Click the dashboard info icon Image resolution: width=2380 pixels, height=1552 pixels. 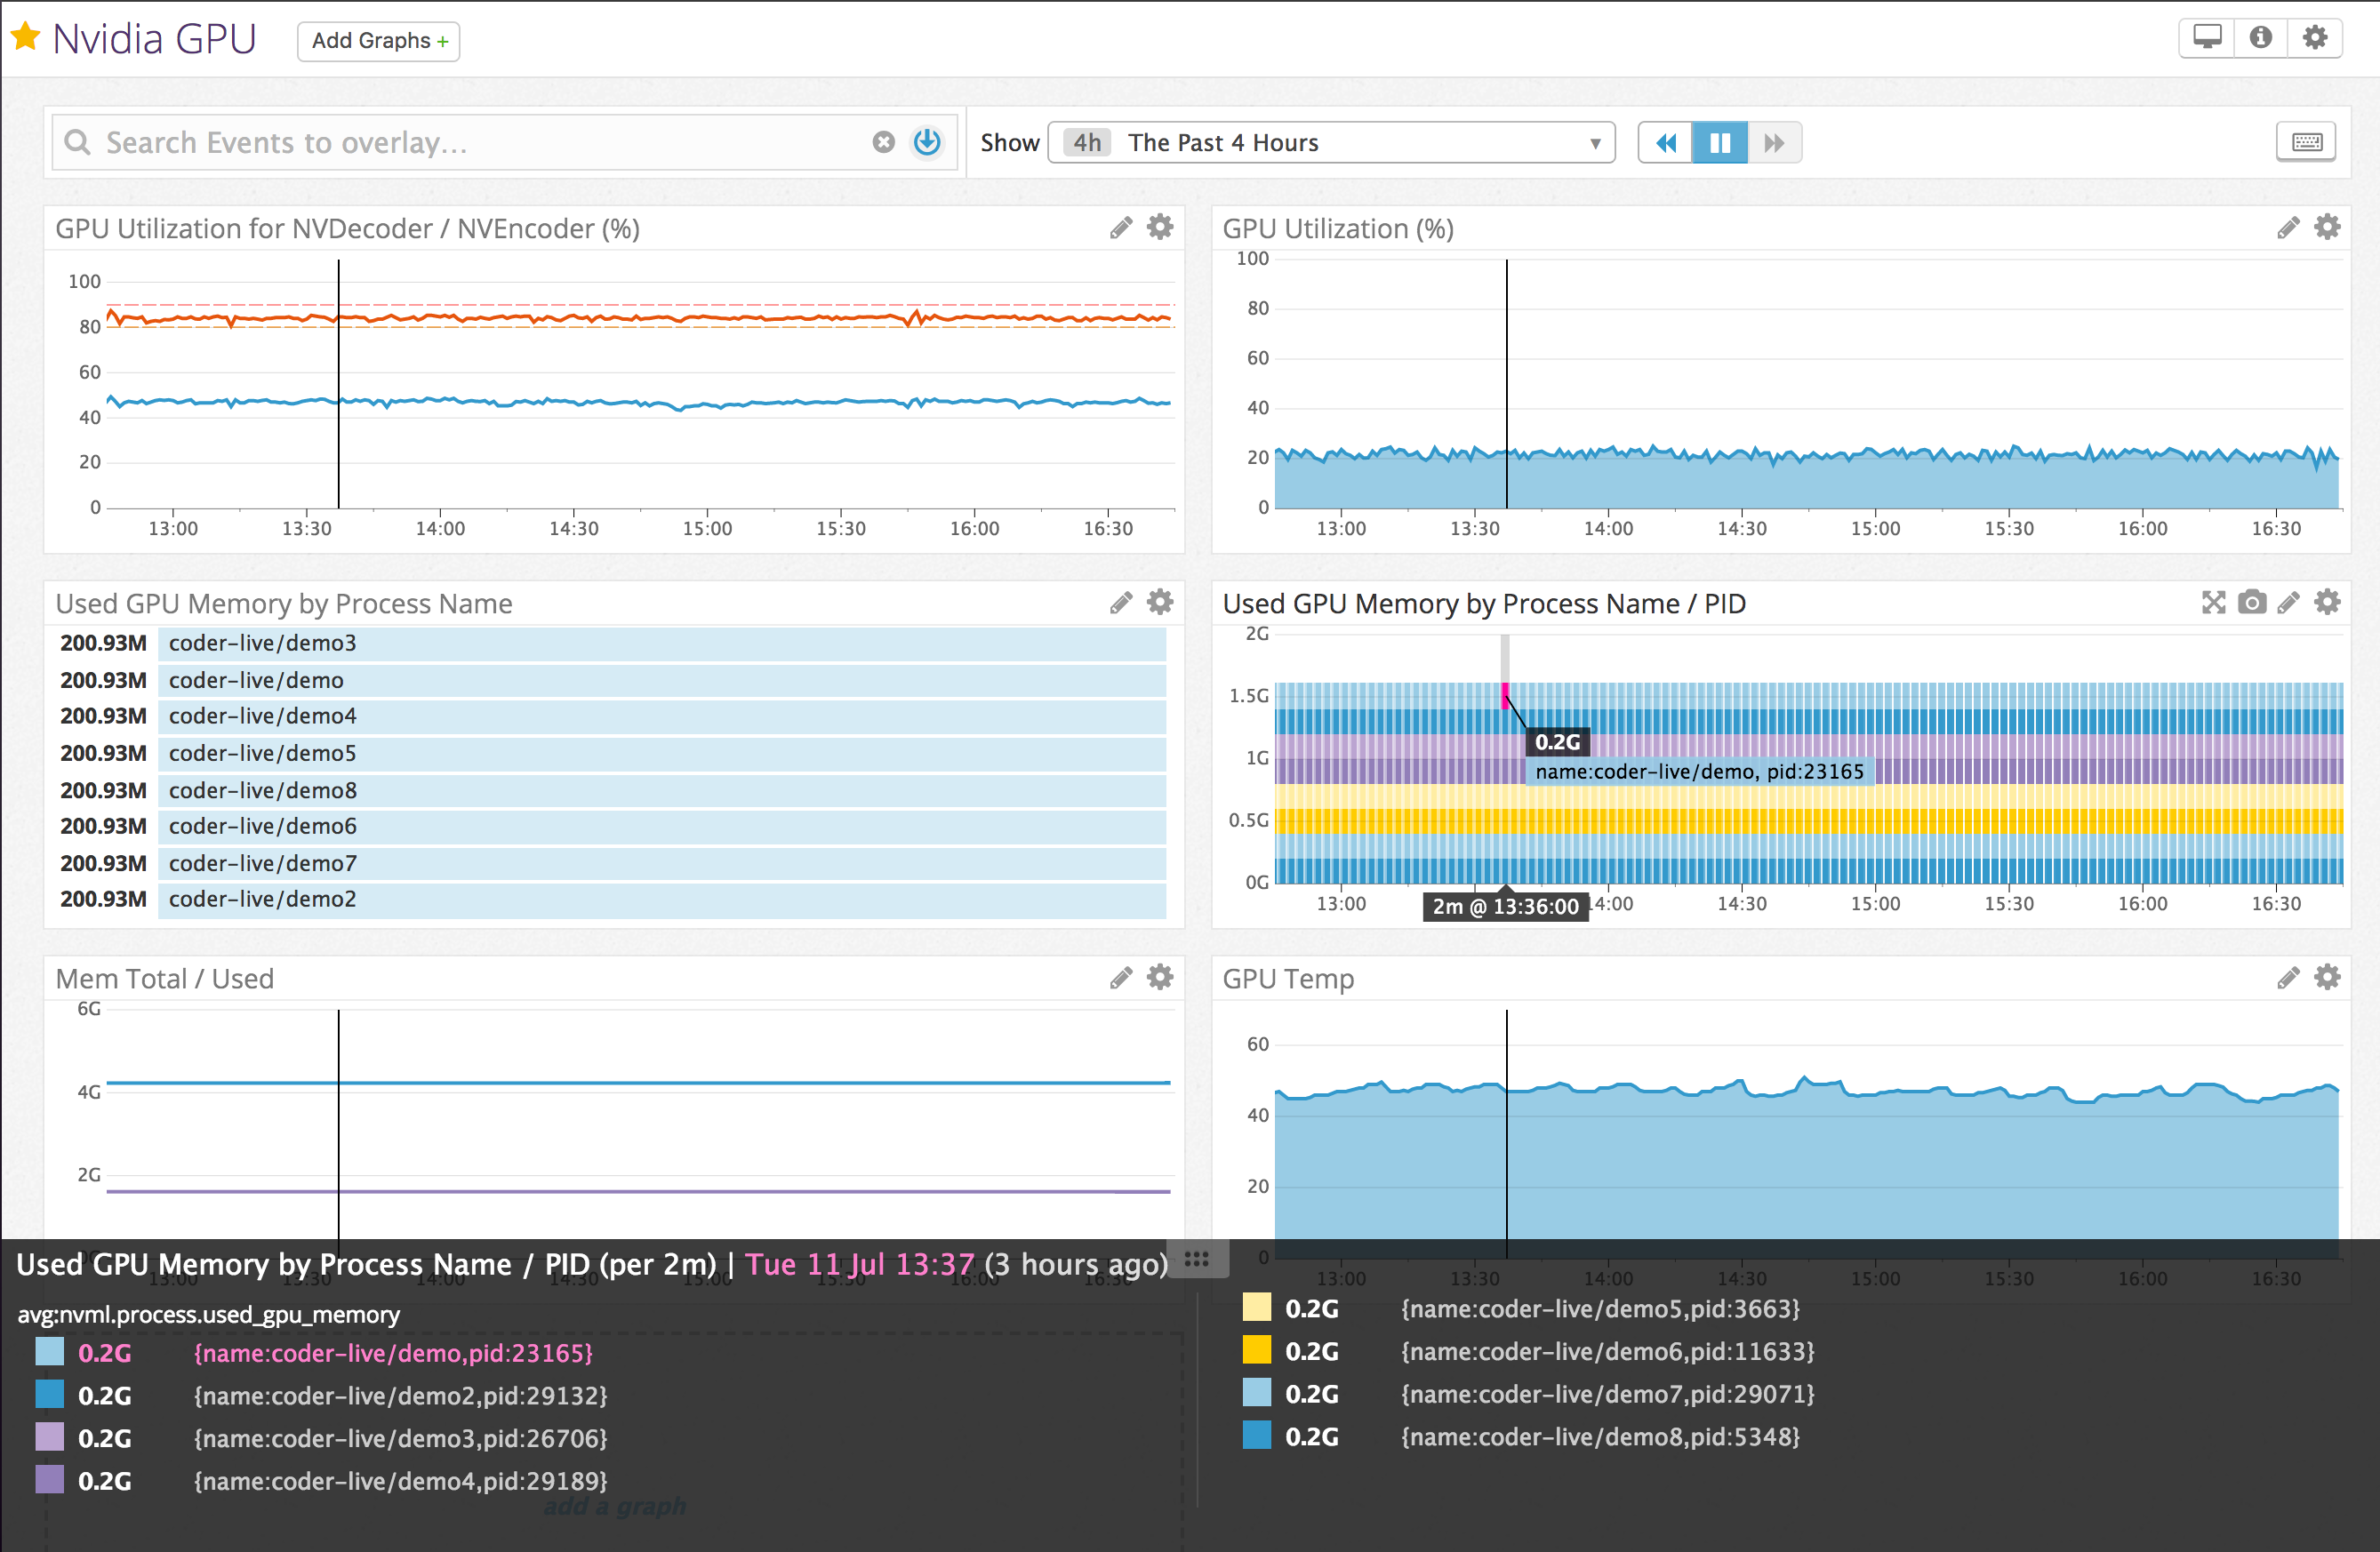tap(2260, 38)
